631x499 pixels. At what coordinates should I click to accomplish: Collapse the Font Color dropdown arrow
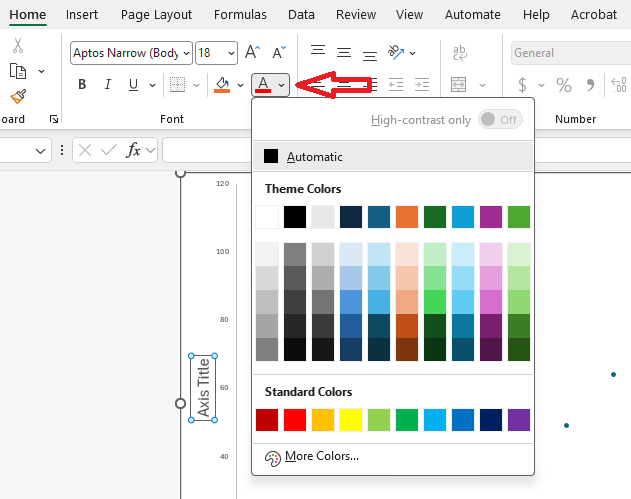(x=282, y=85)
